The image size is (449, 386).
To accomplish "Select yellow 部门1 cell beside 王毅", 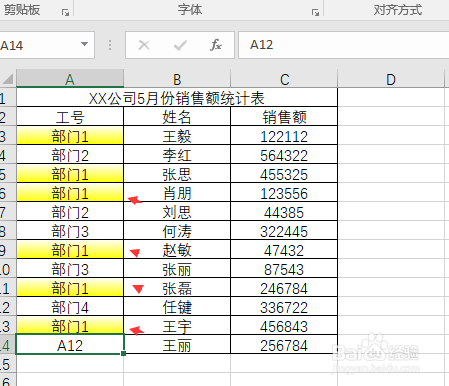I will coord(70,136).
